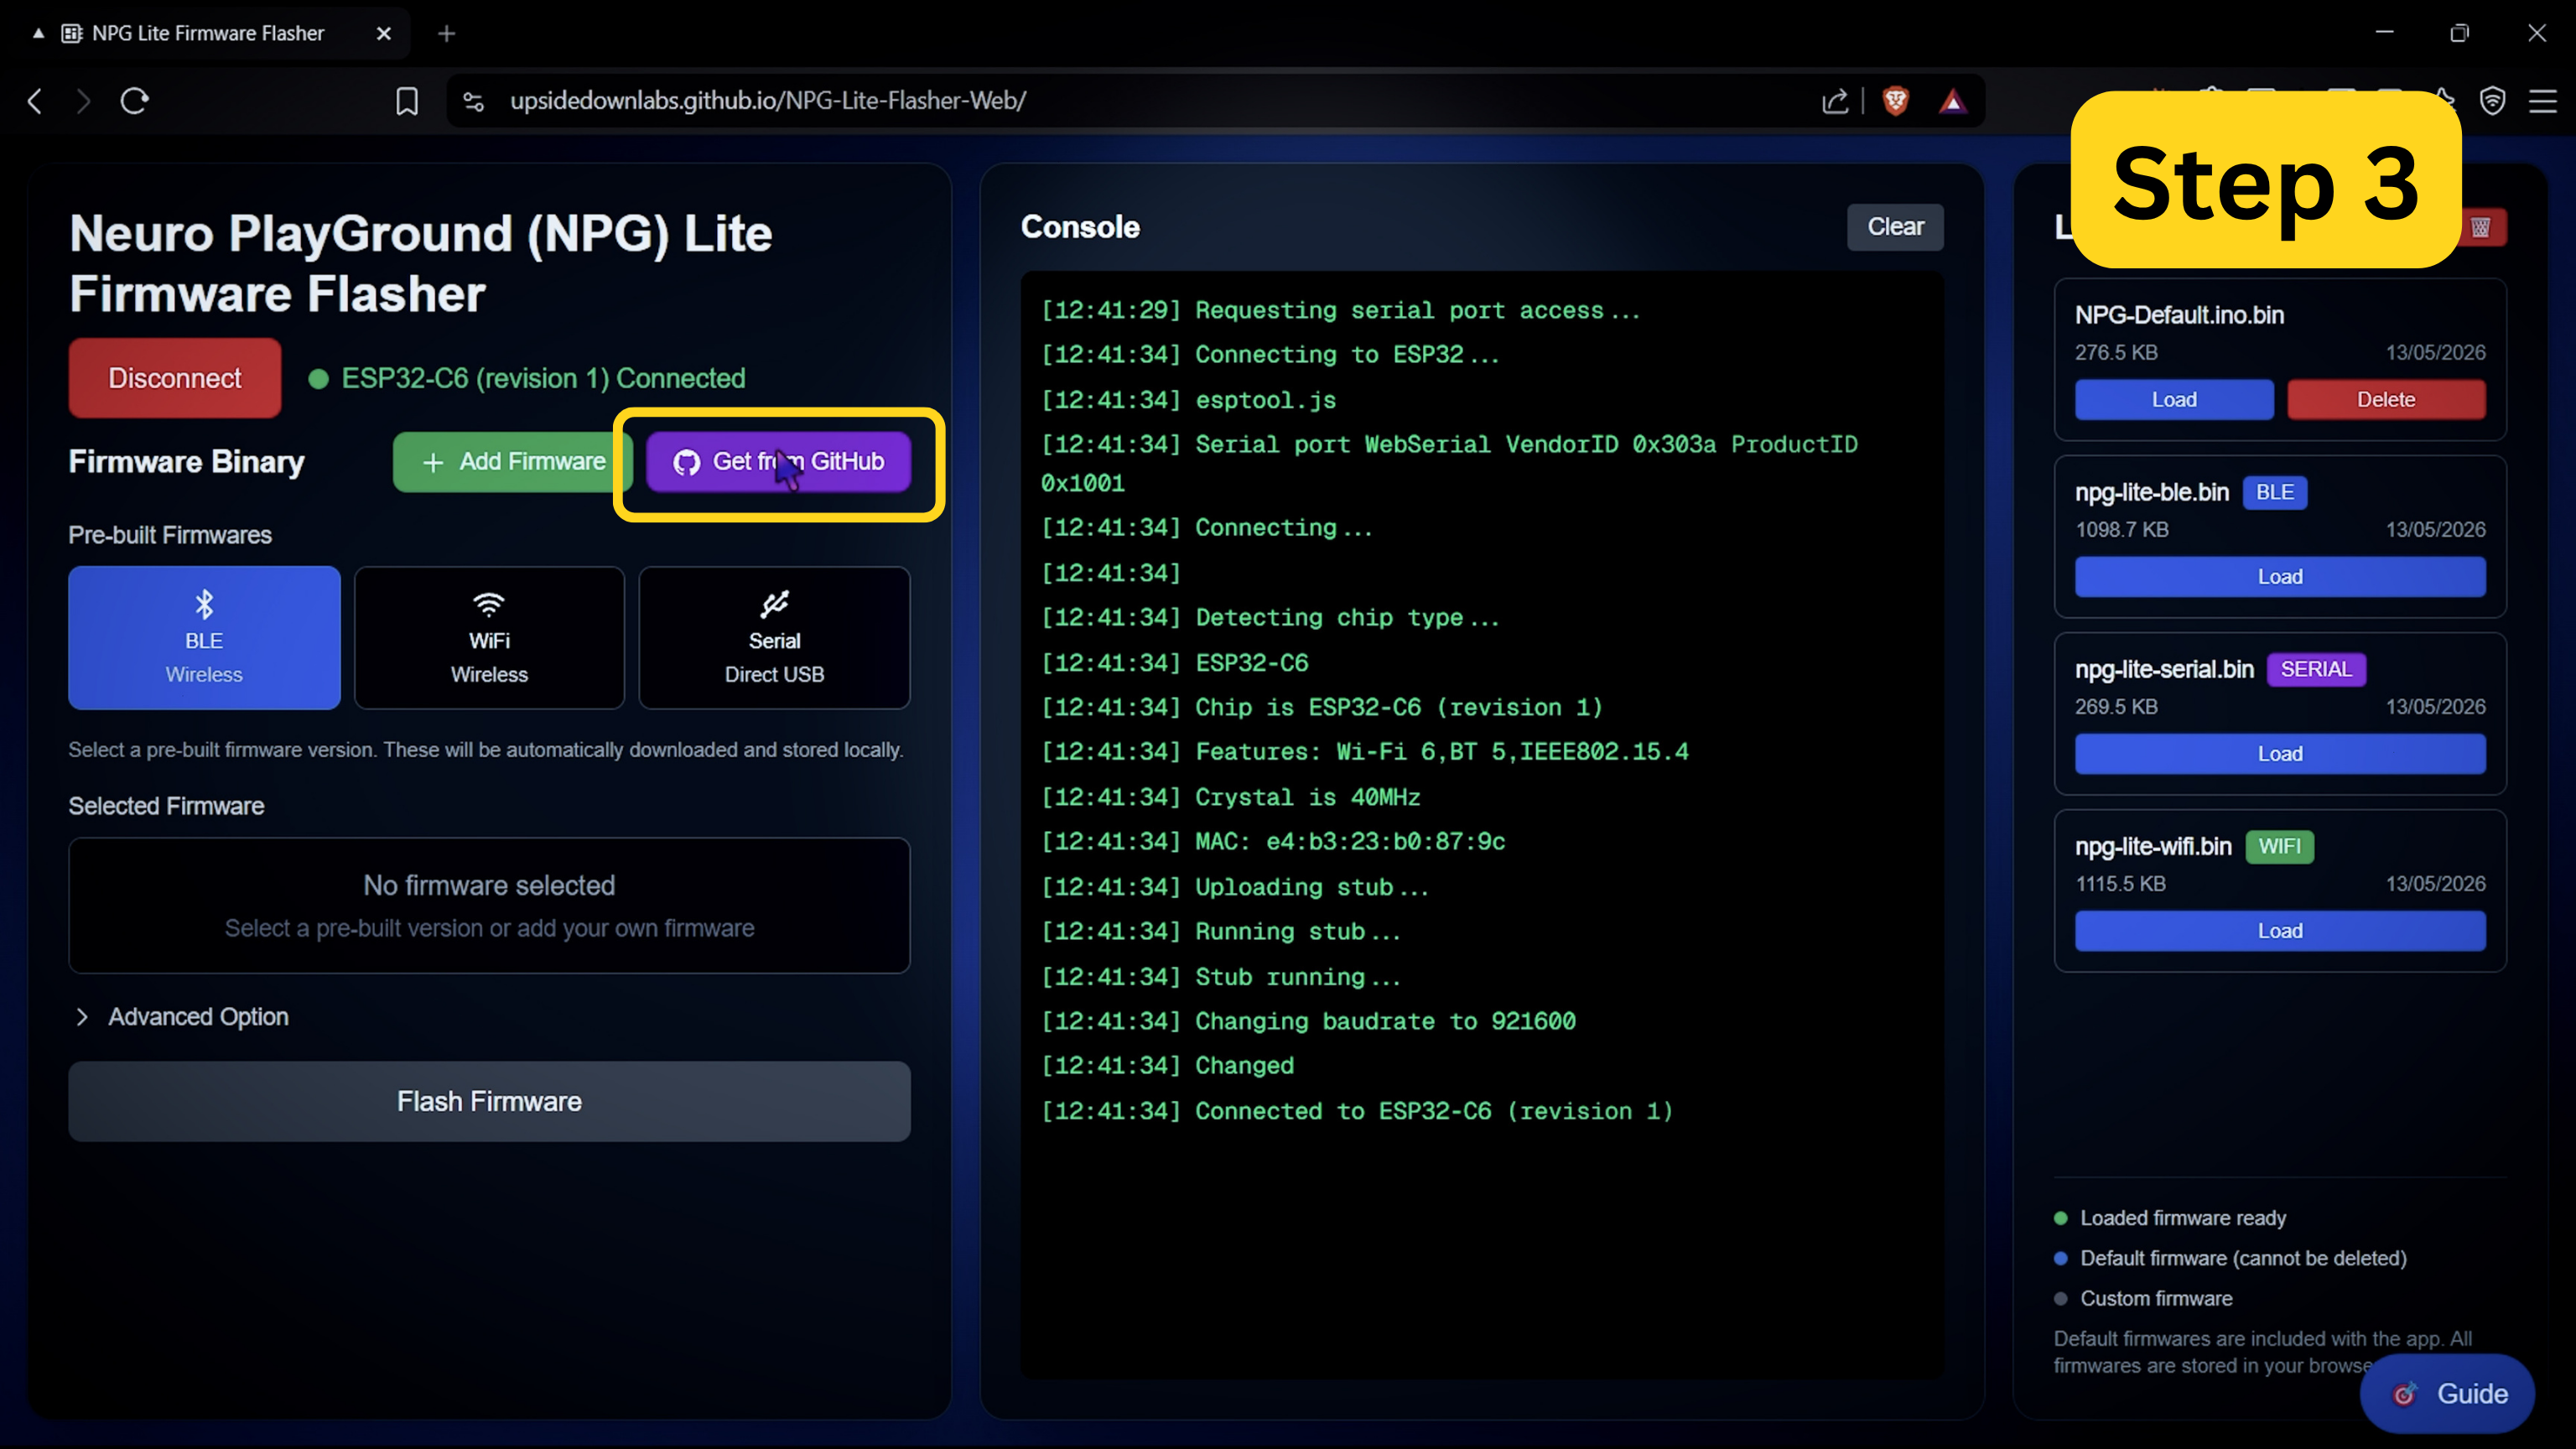Image resolution: width=2576 pixels, height=1449 pixels.
Task: Click the Flash Firmware button
Action: (489, 1101)
